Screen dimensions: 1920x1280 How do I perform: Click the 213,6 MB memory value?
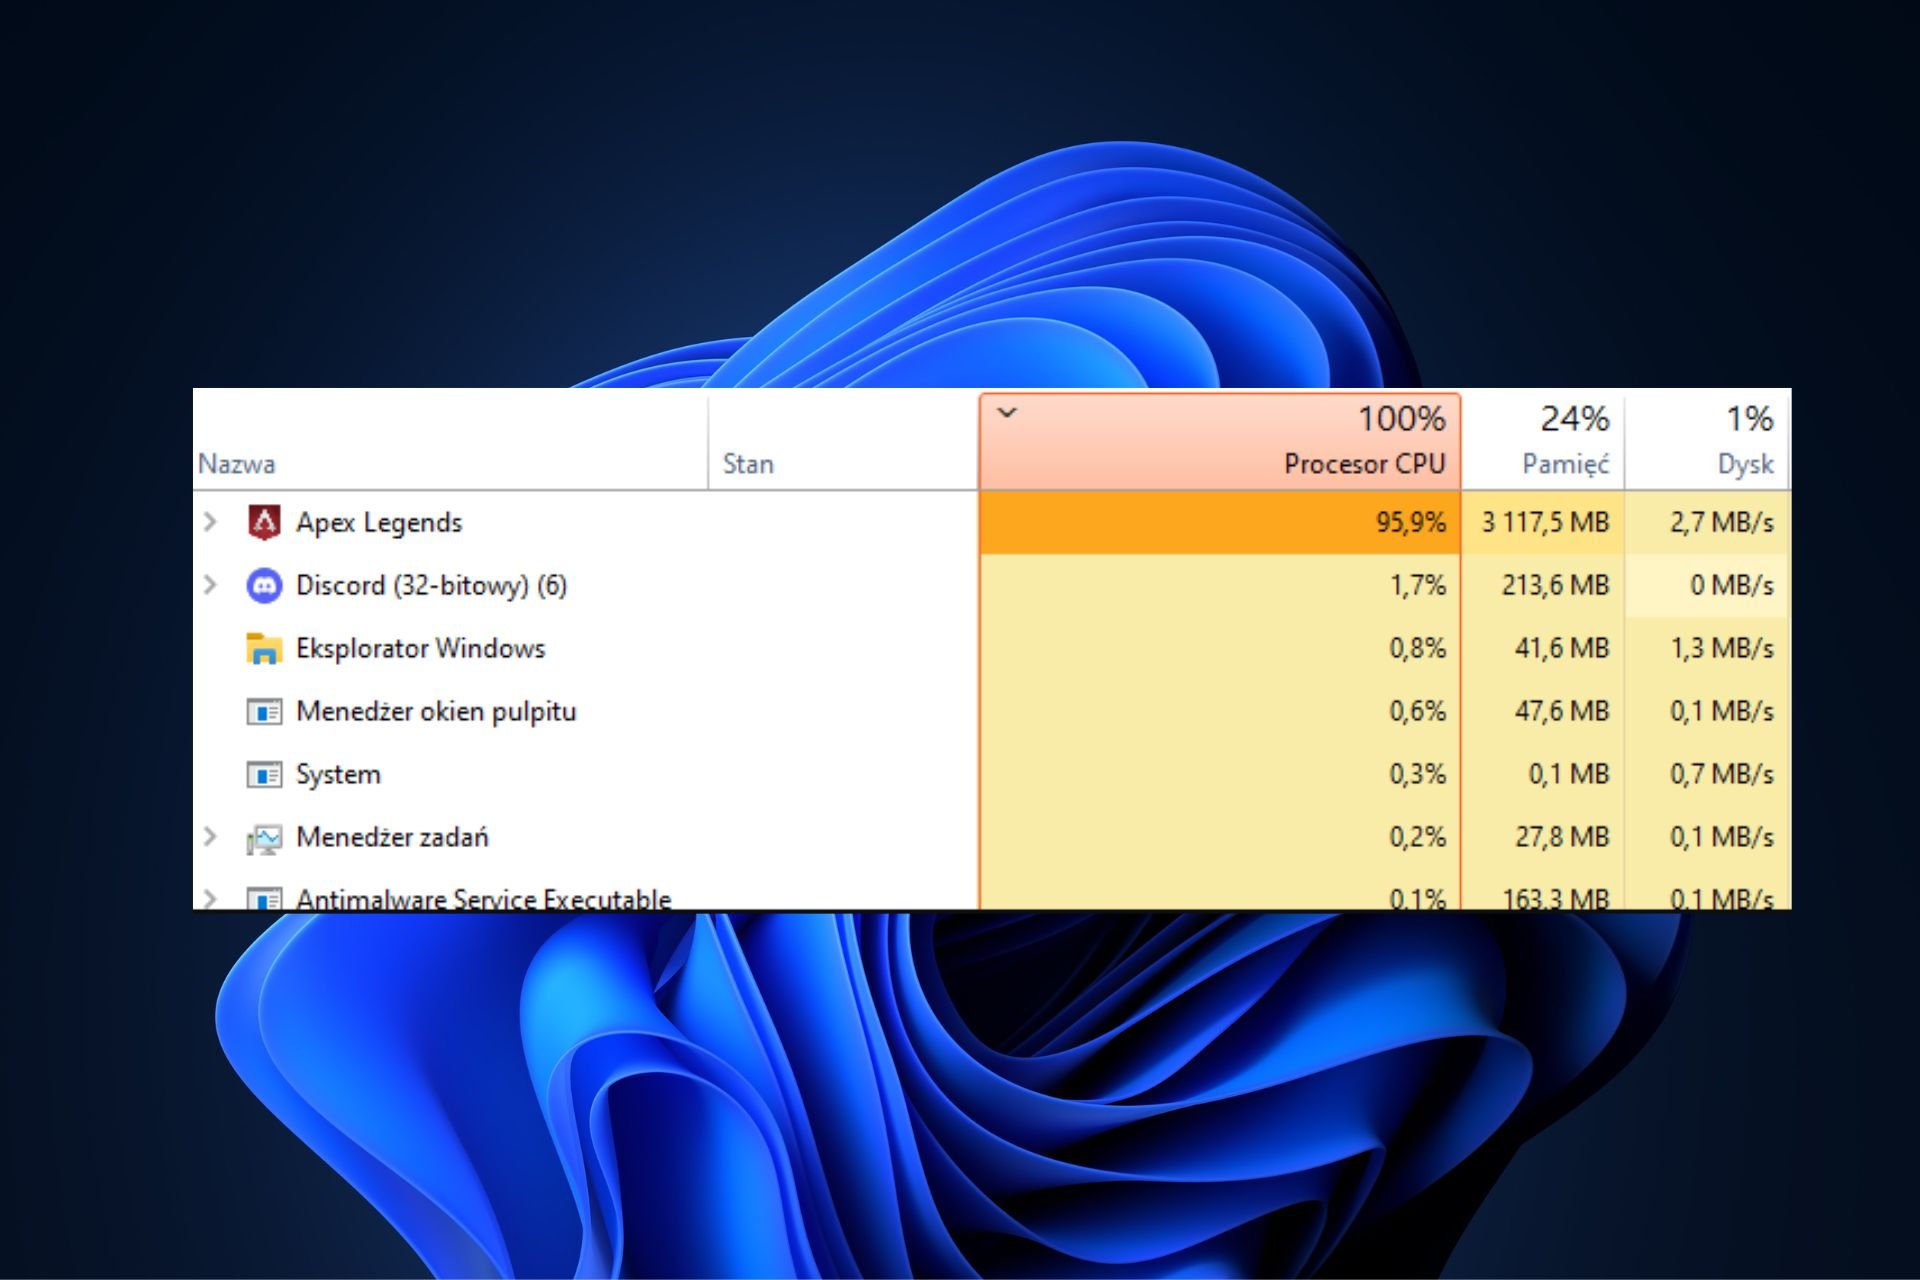[x=1555, y=585]
